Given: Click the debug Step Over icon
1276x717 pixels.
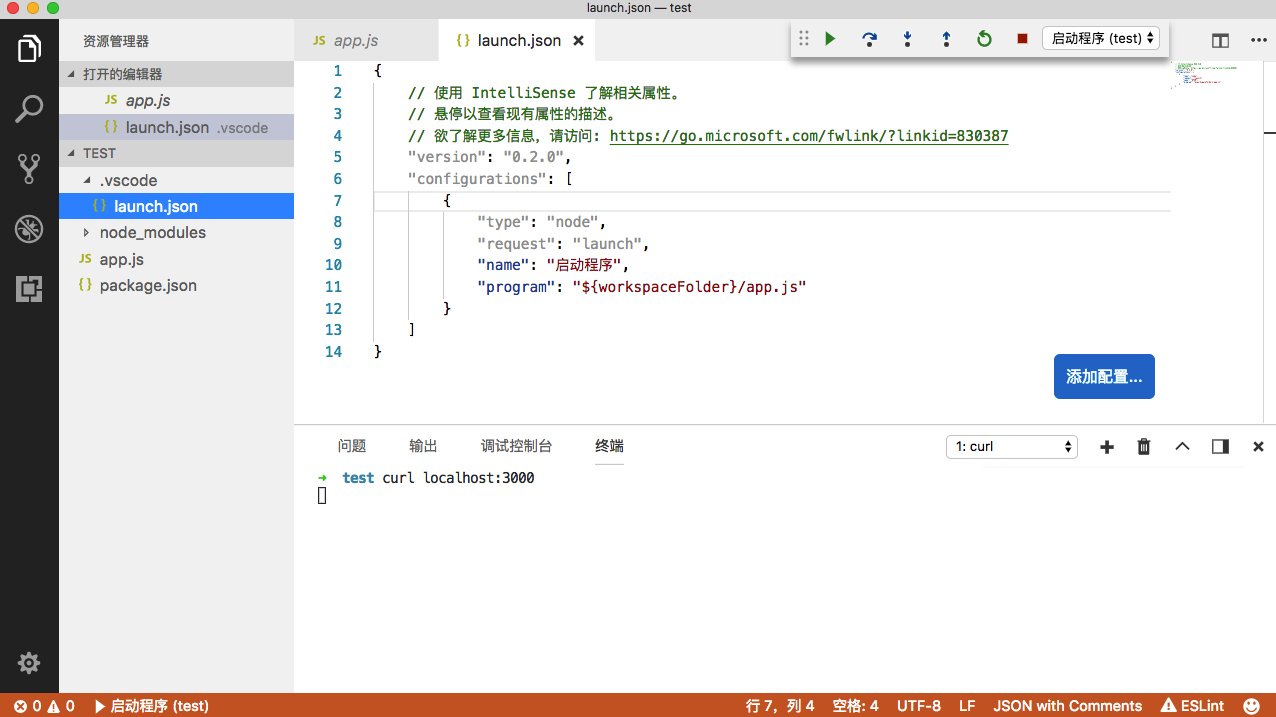Looking at the screenshot, I should (x=869, y=39).
